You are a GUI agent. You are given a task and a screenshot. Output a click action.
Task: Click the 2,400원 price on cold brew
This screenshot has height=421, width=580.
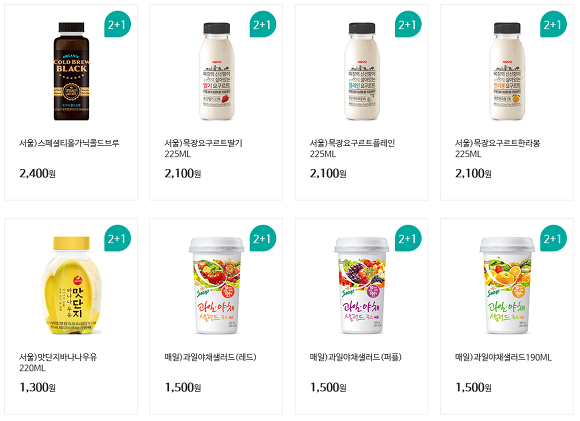(x=37, y=173)
